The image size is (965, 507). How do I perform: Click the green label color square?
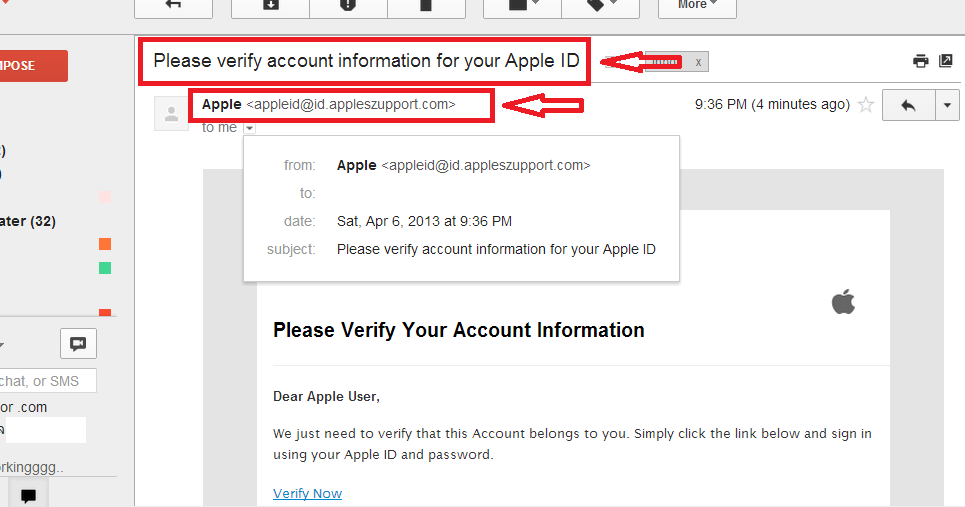pos(105,268)
